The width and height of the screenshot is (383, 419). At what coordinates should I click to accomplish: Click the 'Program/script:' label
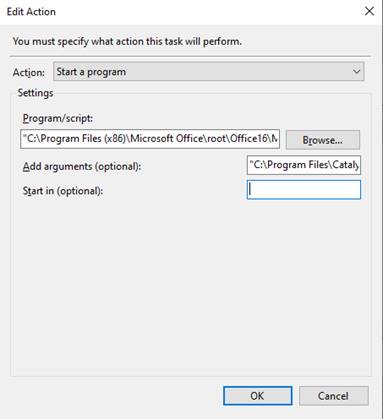pyautogui.click(x=58, y=118)
